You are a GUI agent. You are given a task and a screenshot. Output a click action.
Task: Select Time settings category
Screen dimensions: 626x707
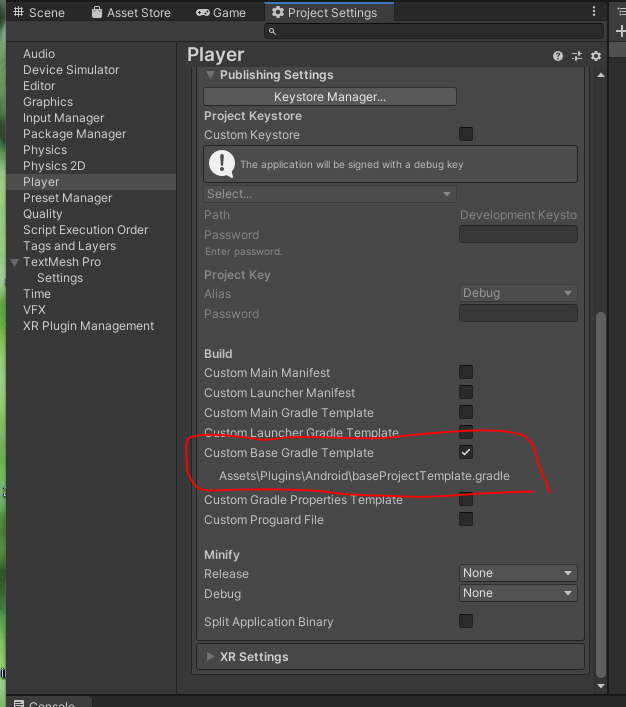tap(37, 294)
